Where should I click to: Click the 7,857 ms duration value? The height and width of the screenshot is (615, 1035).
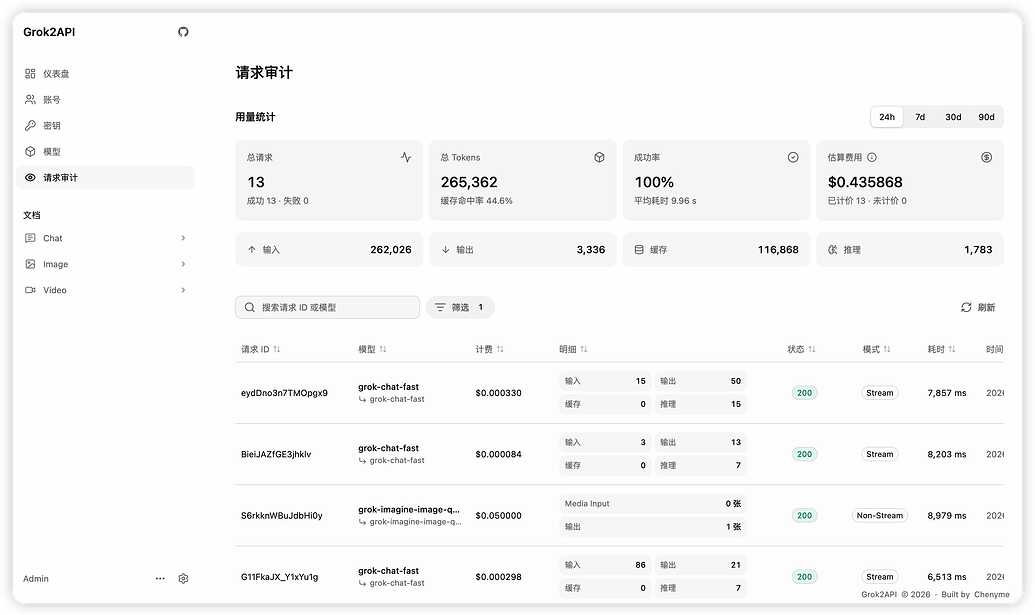point(947,393)
